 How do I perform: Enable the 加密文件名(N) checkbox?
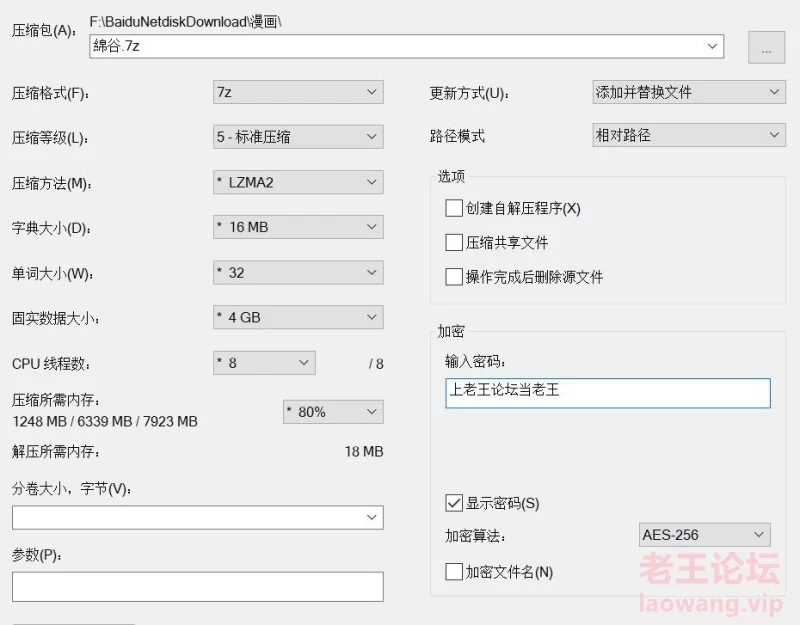click(x=454, y=571)
